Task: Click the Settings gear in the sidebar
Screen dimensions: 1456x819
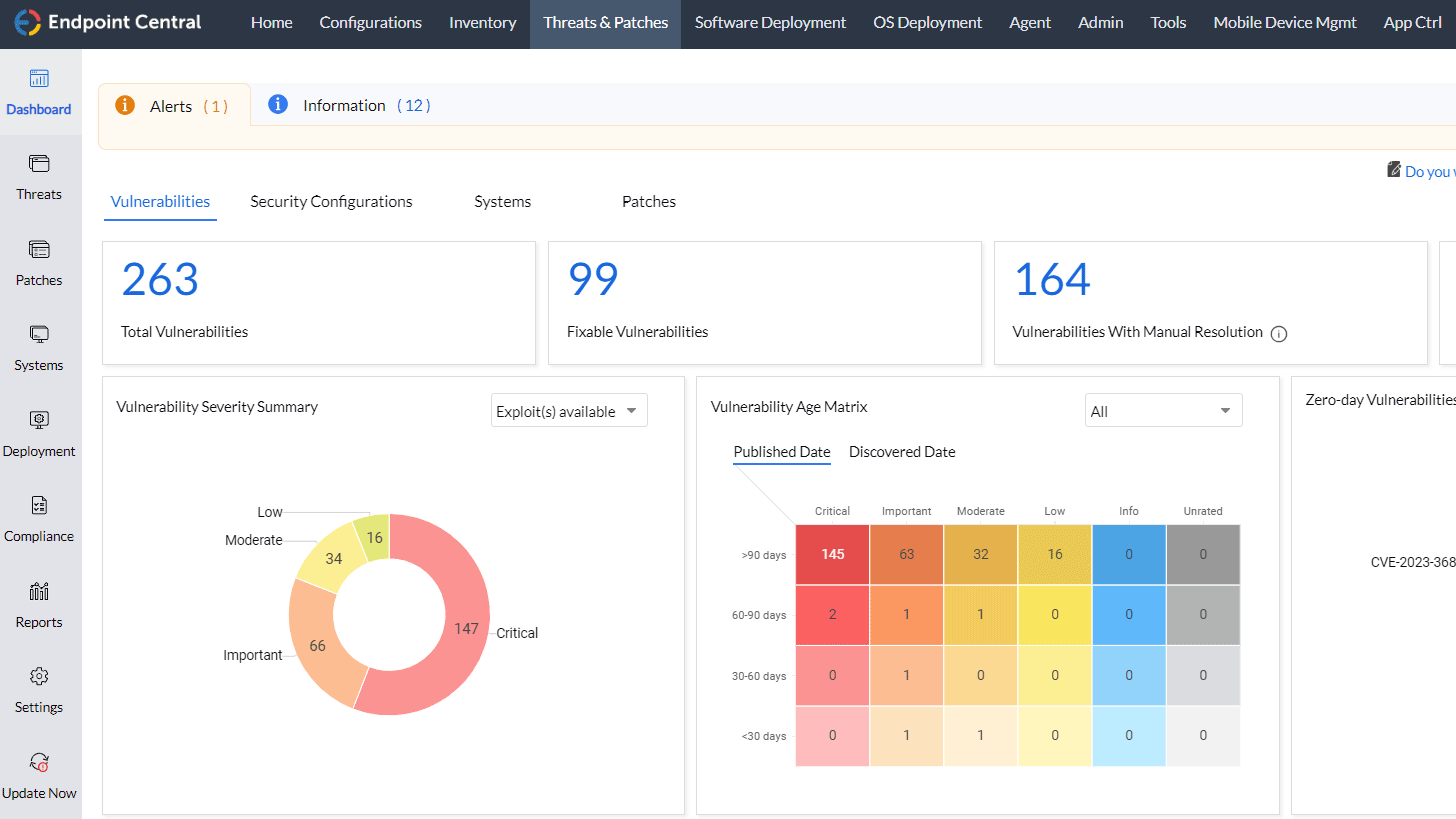Action: click(x=39, y=690)
